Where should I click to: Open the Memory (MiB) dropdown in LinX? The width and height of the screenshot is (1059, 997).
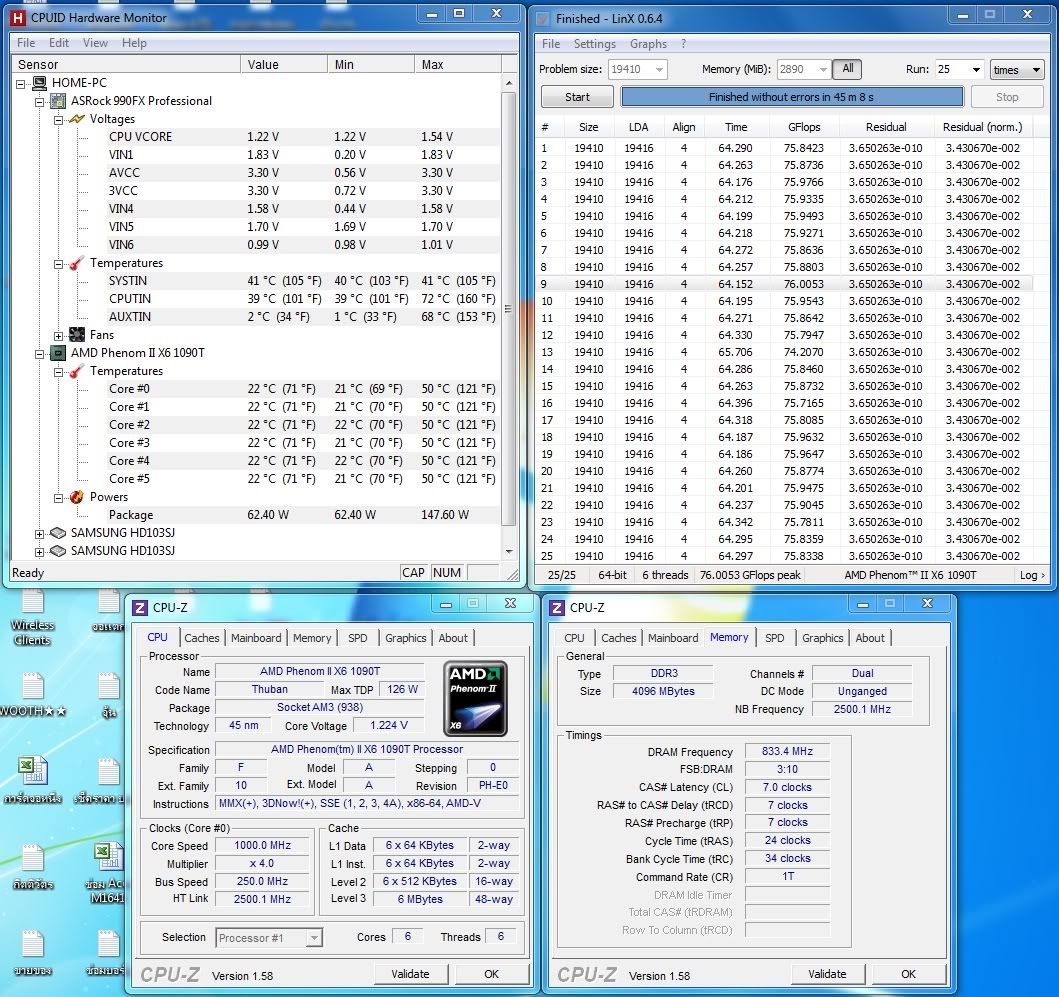[x=823, y=70]
